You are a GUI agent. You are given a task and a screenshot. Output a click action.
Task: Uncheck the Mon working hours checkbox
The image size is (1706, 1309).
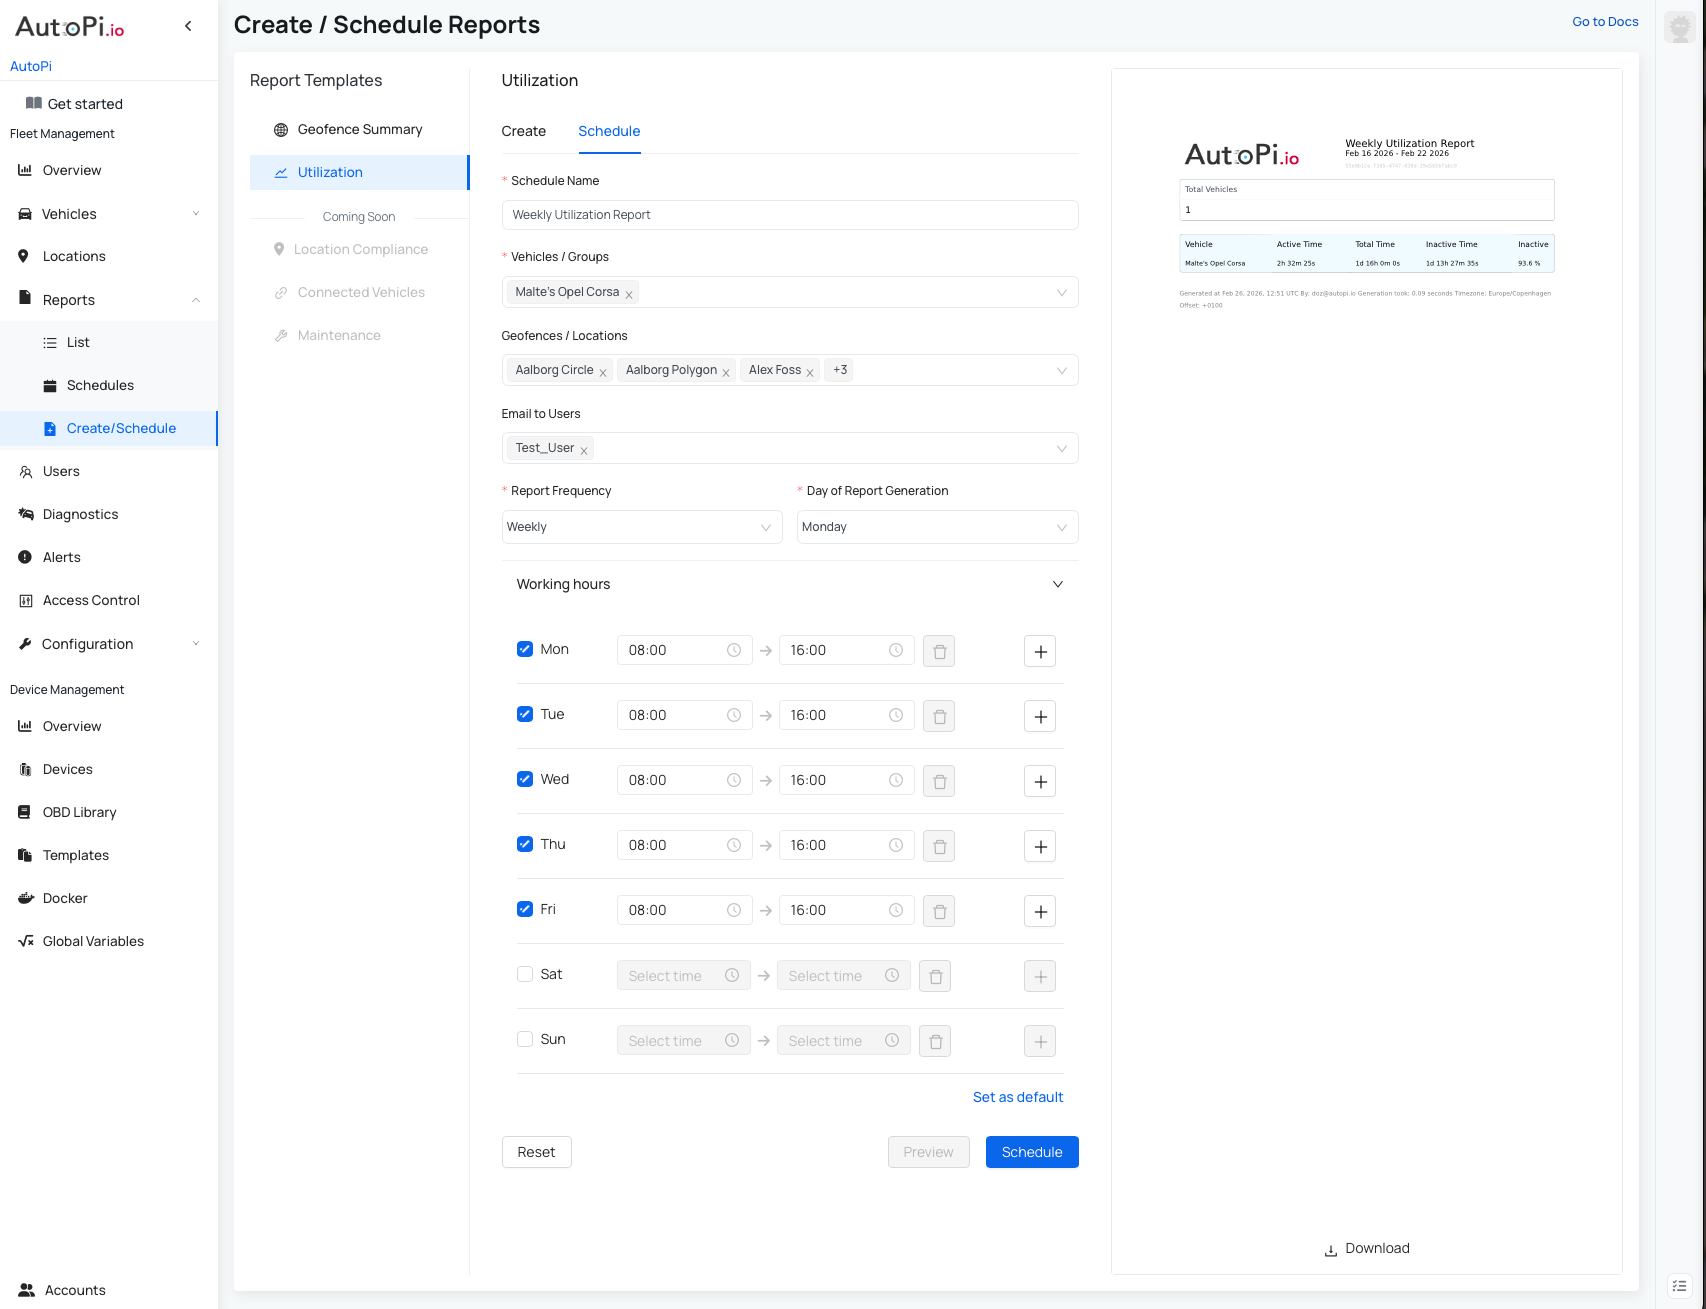coord(525,649)
